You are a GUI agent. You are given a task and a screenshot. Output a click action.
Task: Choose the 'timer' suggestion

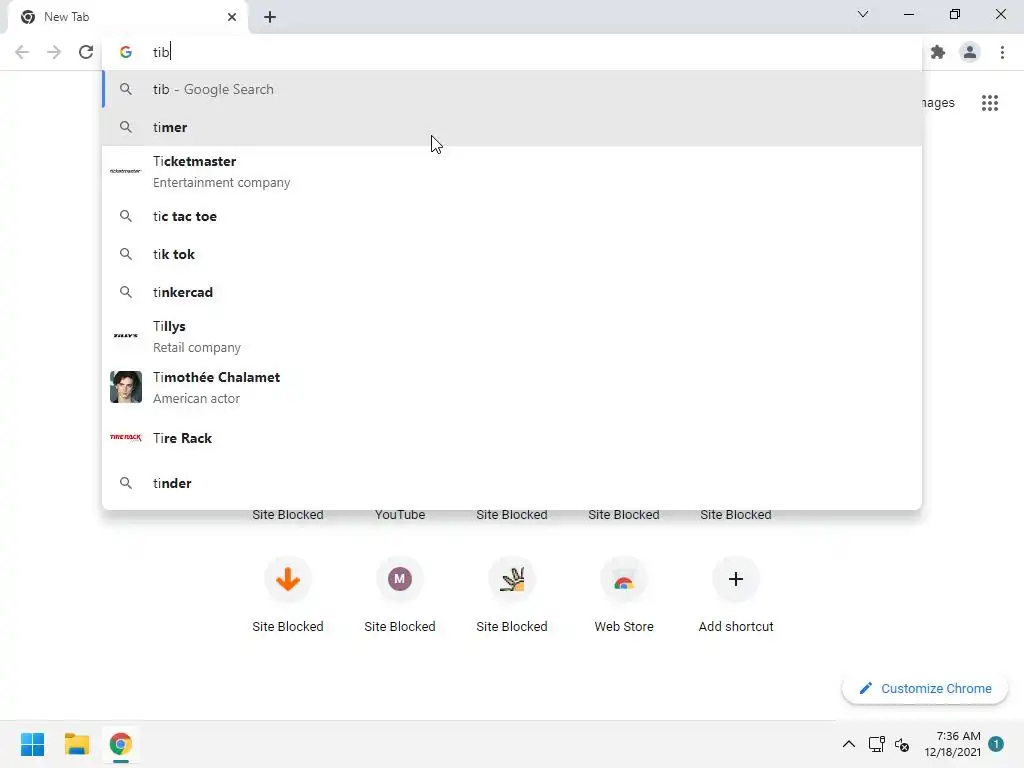tap(512, 127)
